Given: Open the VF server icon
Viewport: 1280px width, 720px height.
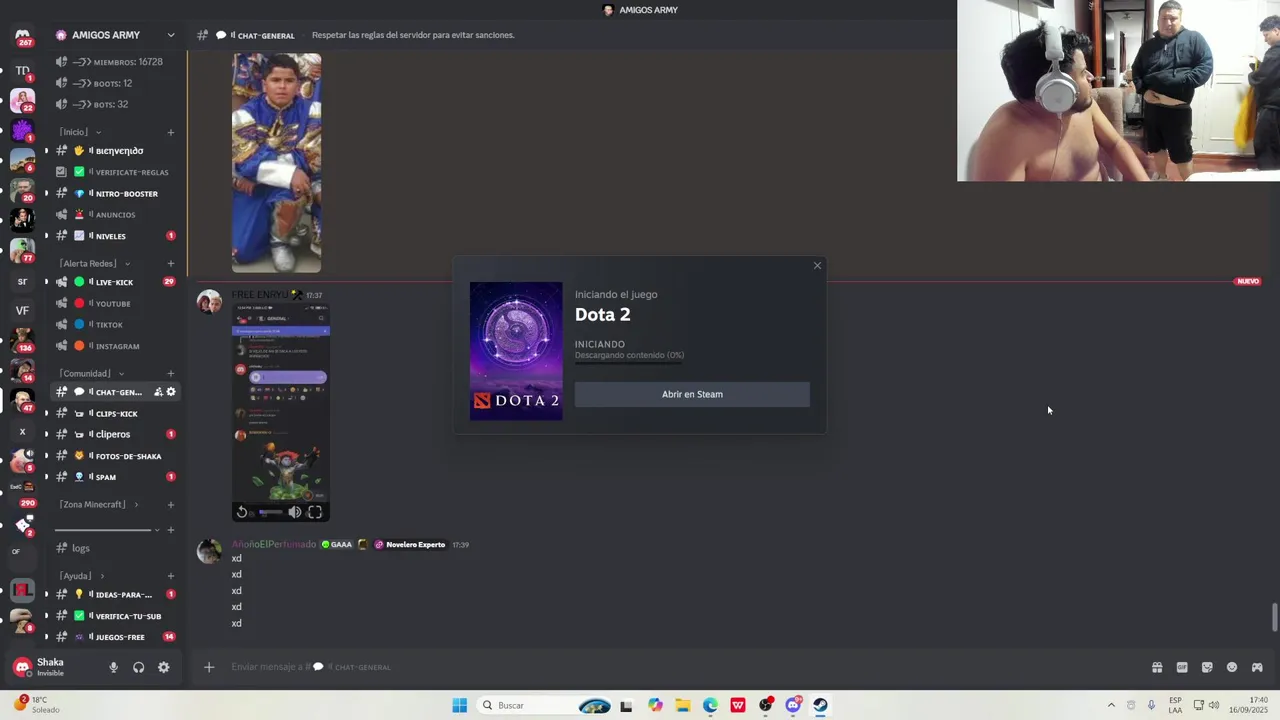Looking at the screenshot, I should [22, 311].
